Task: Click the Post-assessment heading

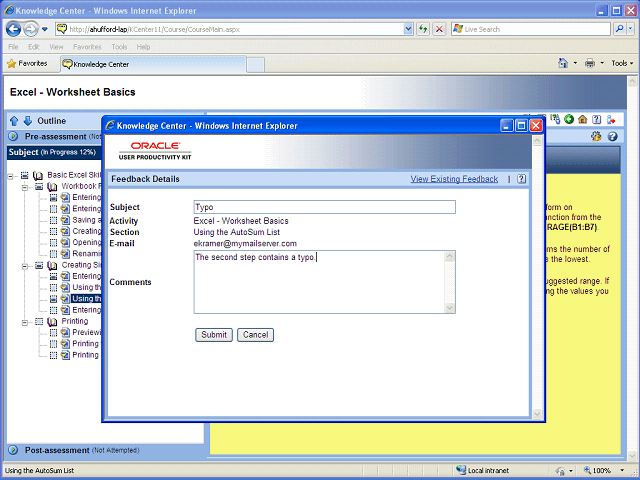Action: pos(57,450)
